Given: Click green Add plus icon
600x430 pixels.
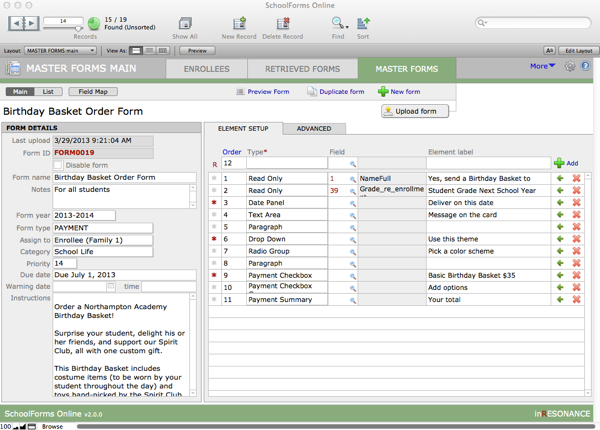Looking at the screenshot, I should (559, 163).
